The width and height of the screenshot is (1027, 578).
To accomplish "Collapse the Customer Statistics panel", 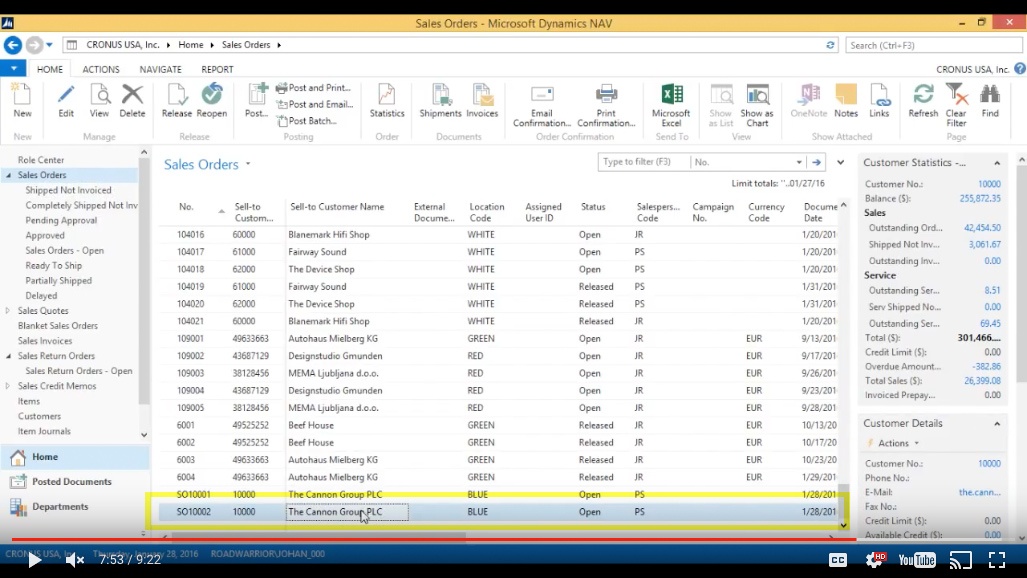I will click(997, 163).
